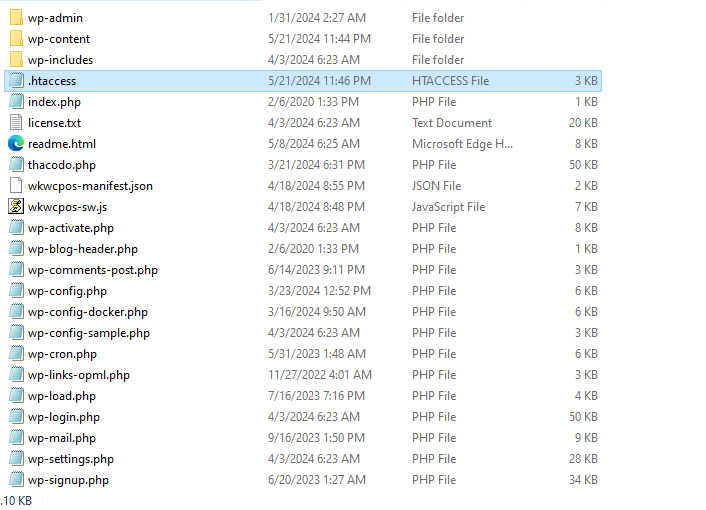Select the file name wkwcpos-manifest.json
This screenshot has width=706, height=510.
click(91, 186)
